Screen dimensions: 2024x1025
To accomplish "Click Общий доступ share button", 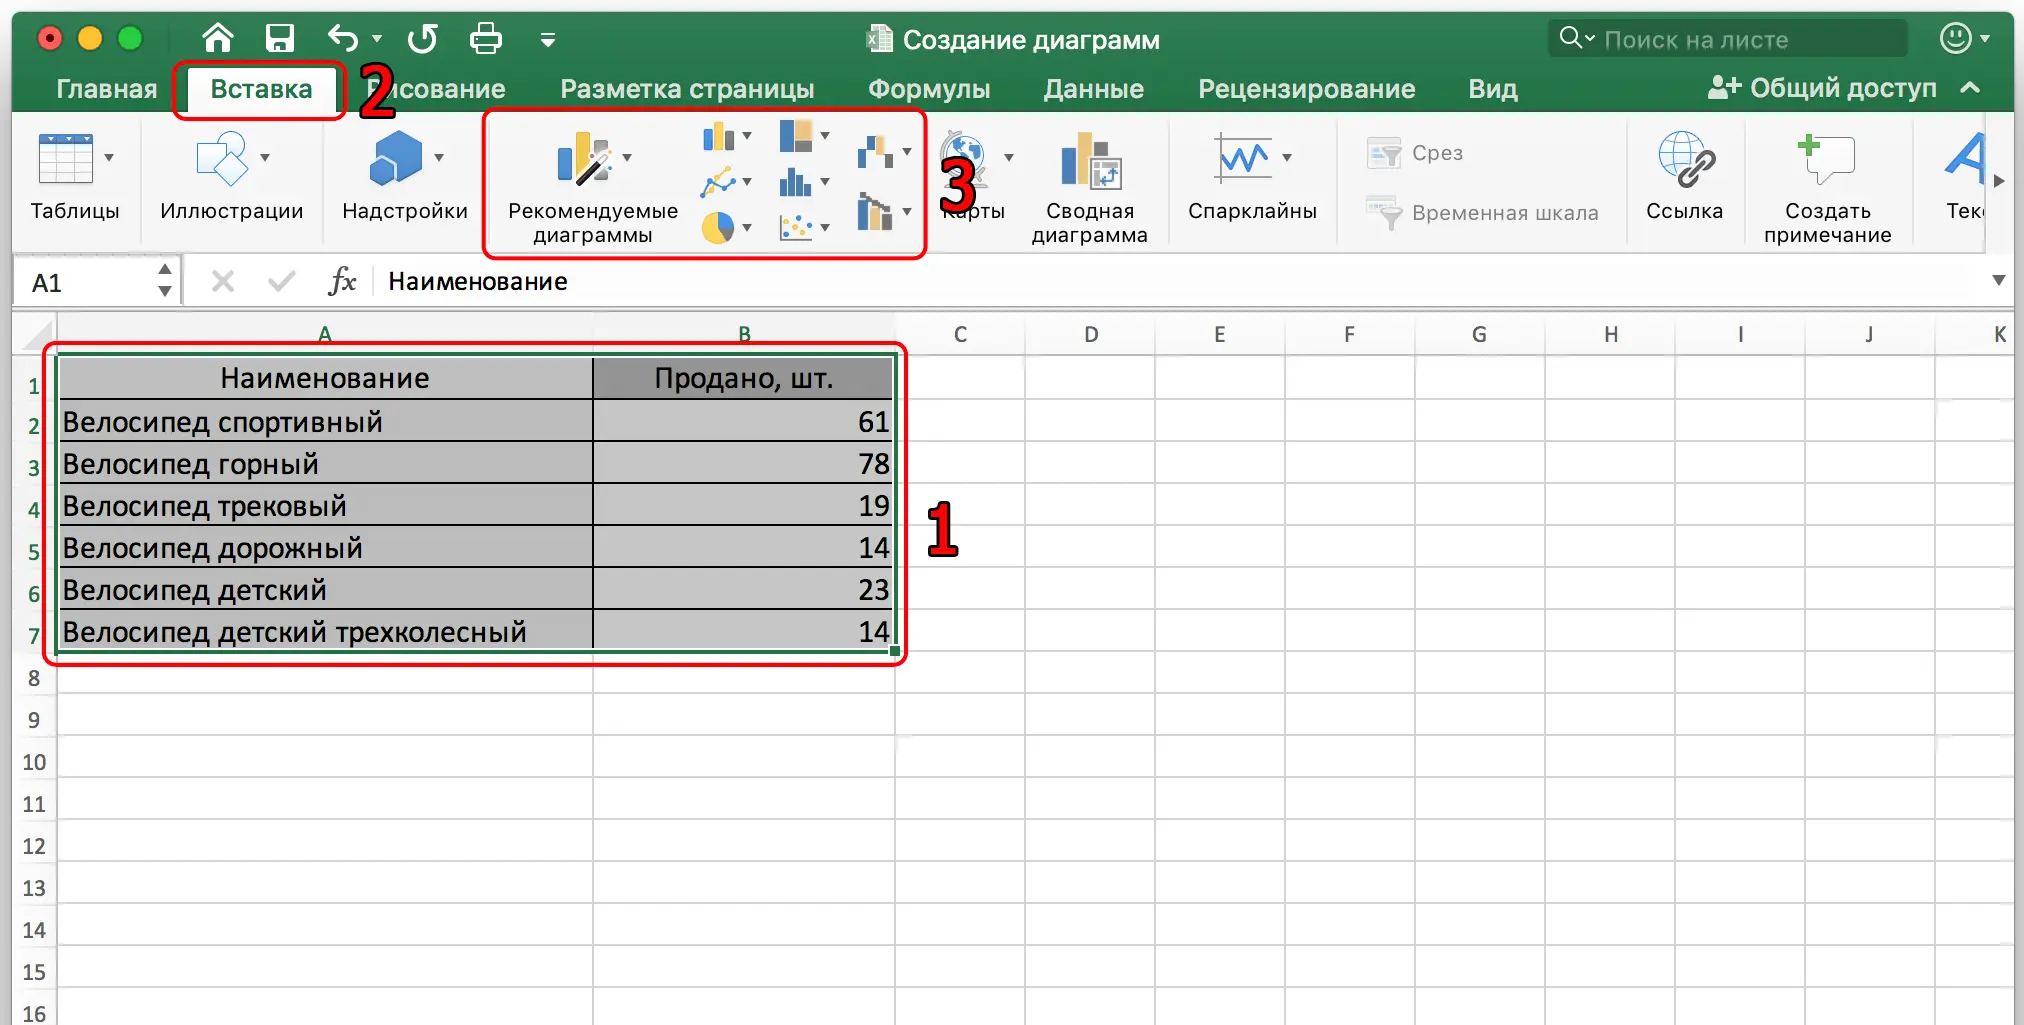I will [1822, 88].
